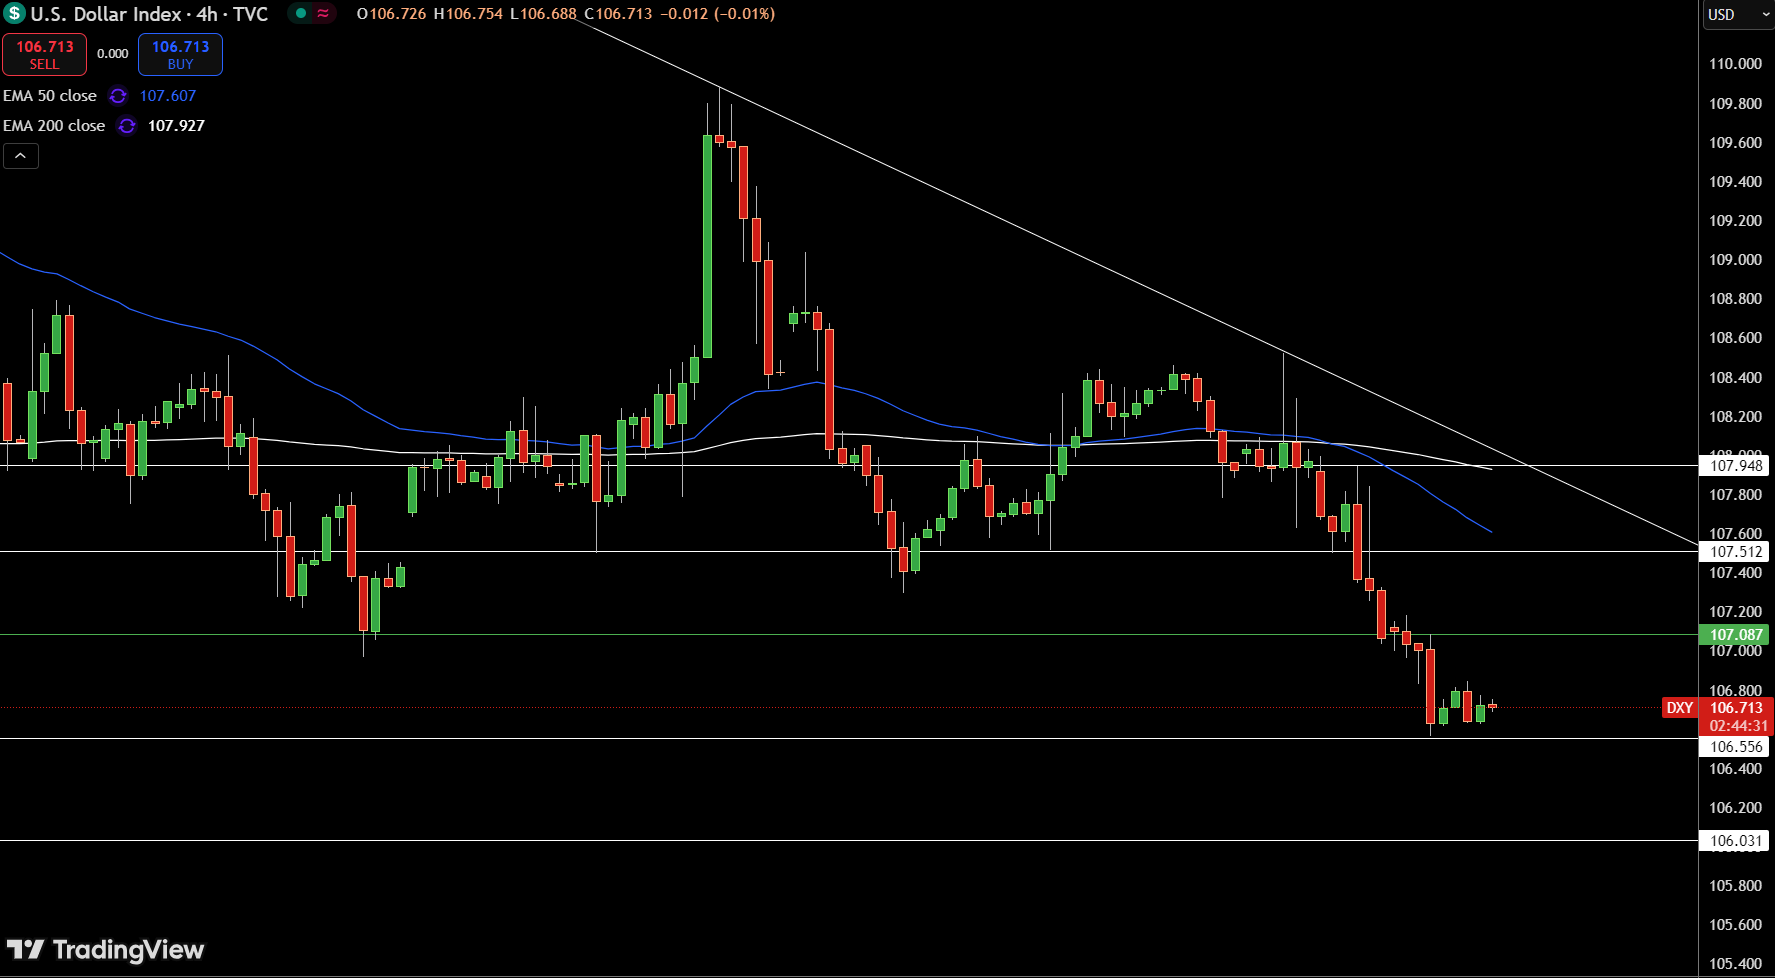Click the 105.400 price scale tick
The height and width of the screenshot is (978, 1775).
(1735, 964)
